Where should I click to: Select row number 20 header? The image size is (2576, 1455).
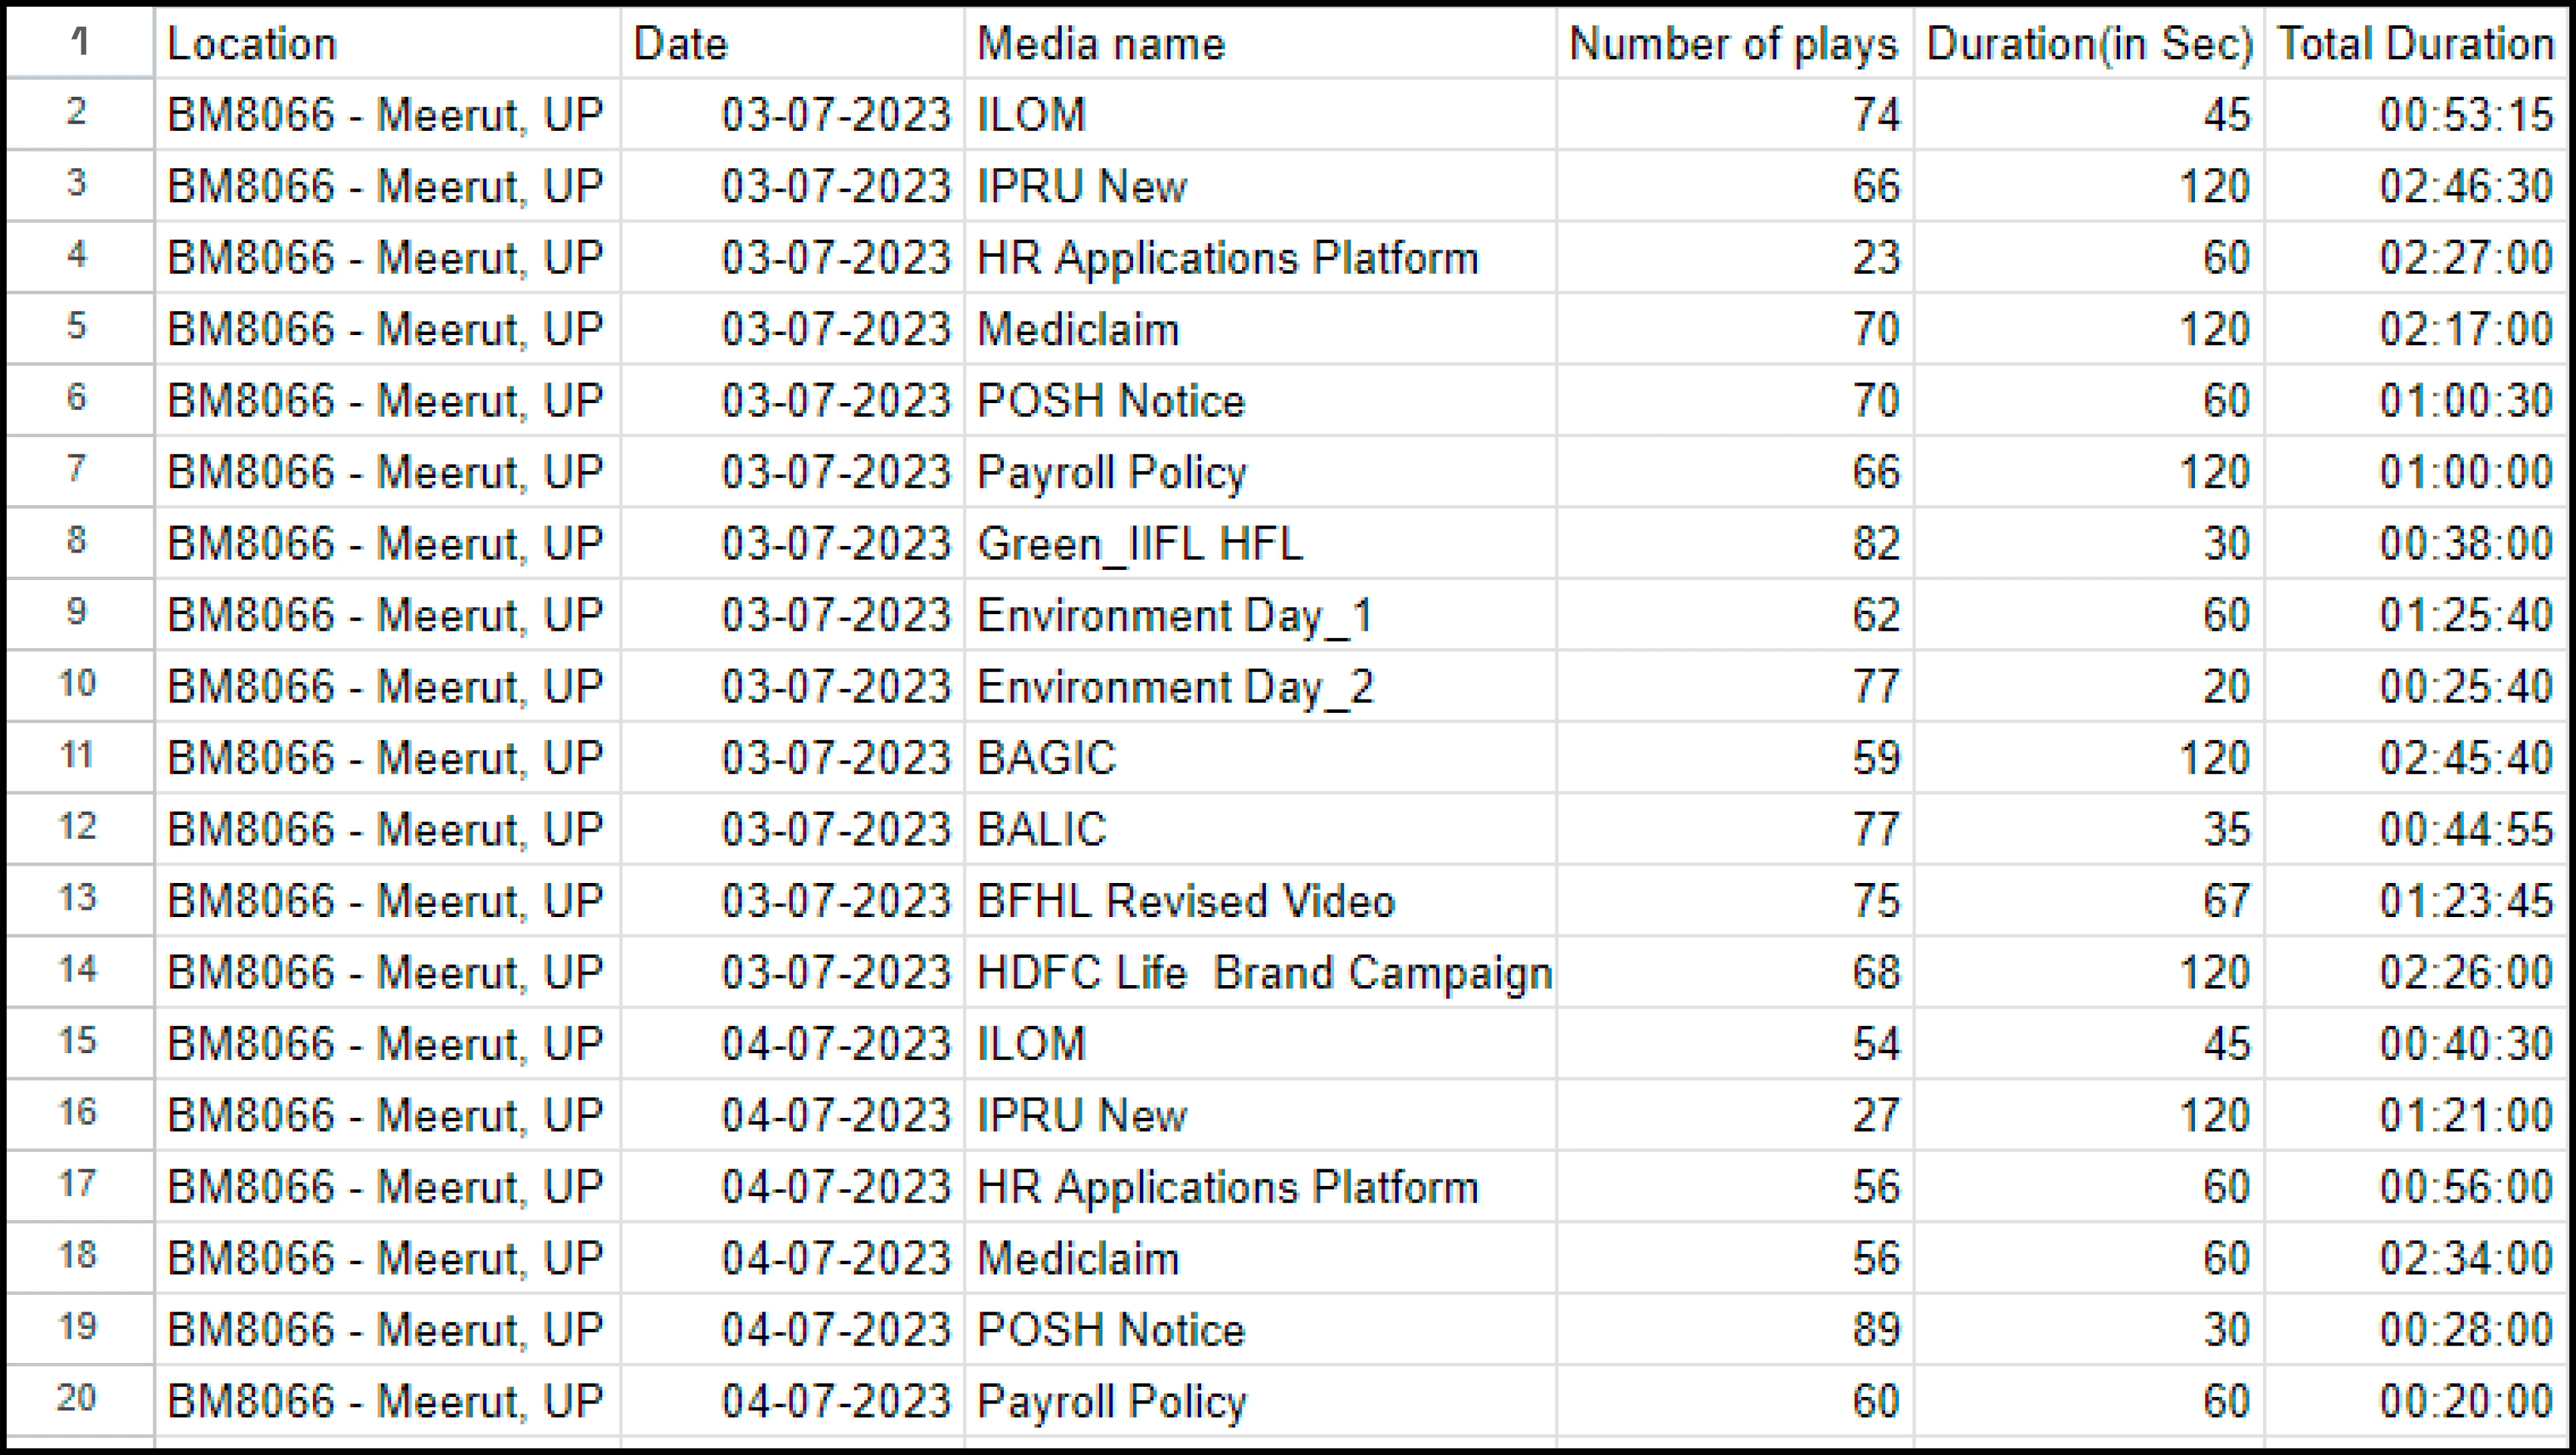point(80,1400)
